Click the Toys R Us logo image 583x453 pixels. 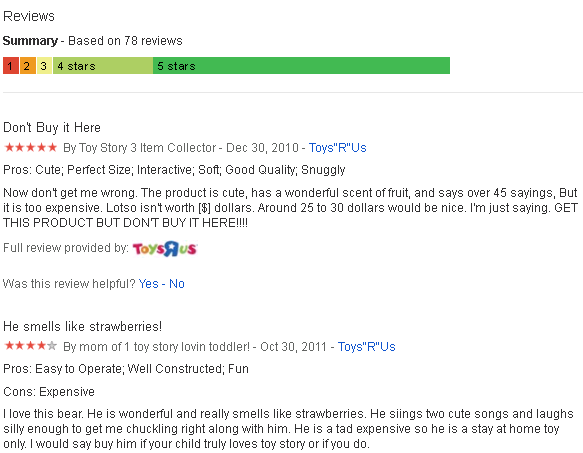[x=165, y=249]
